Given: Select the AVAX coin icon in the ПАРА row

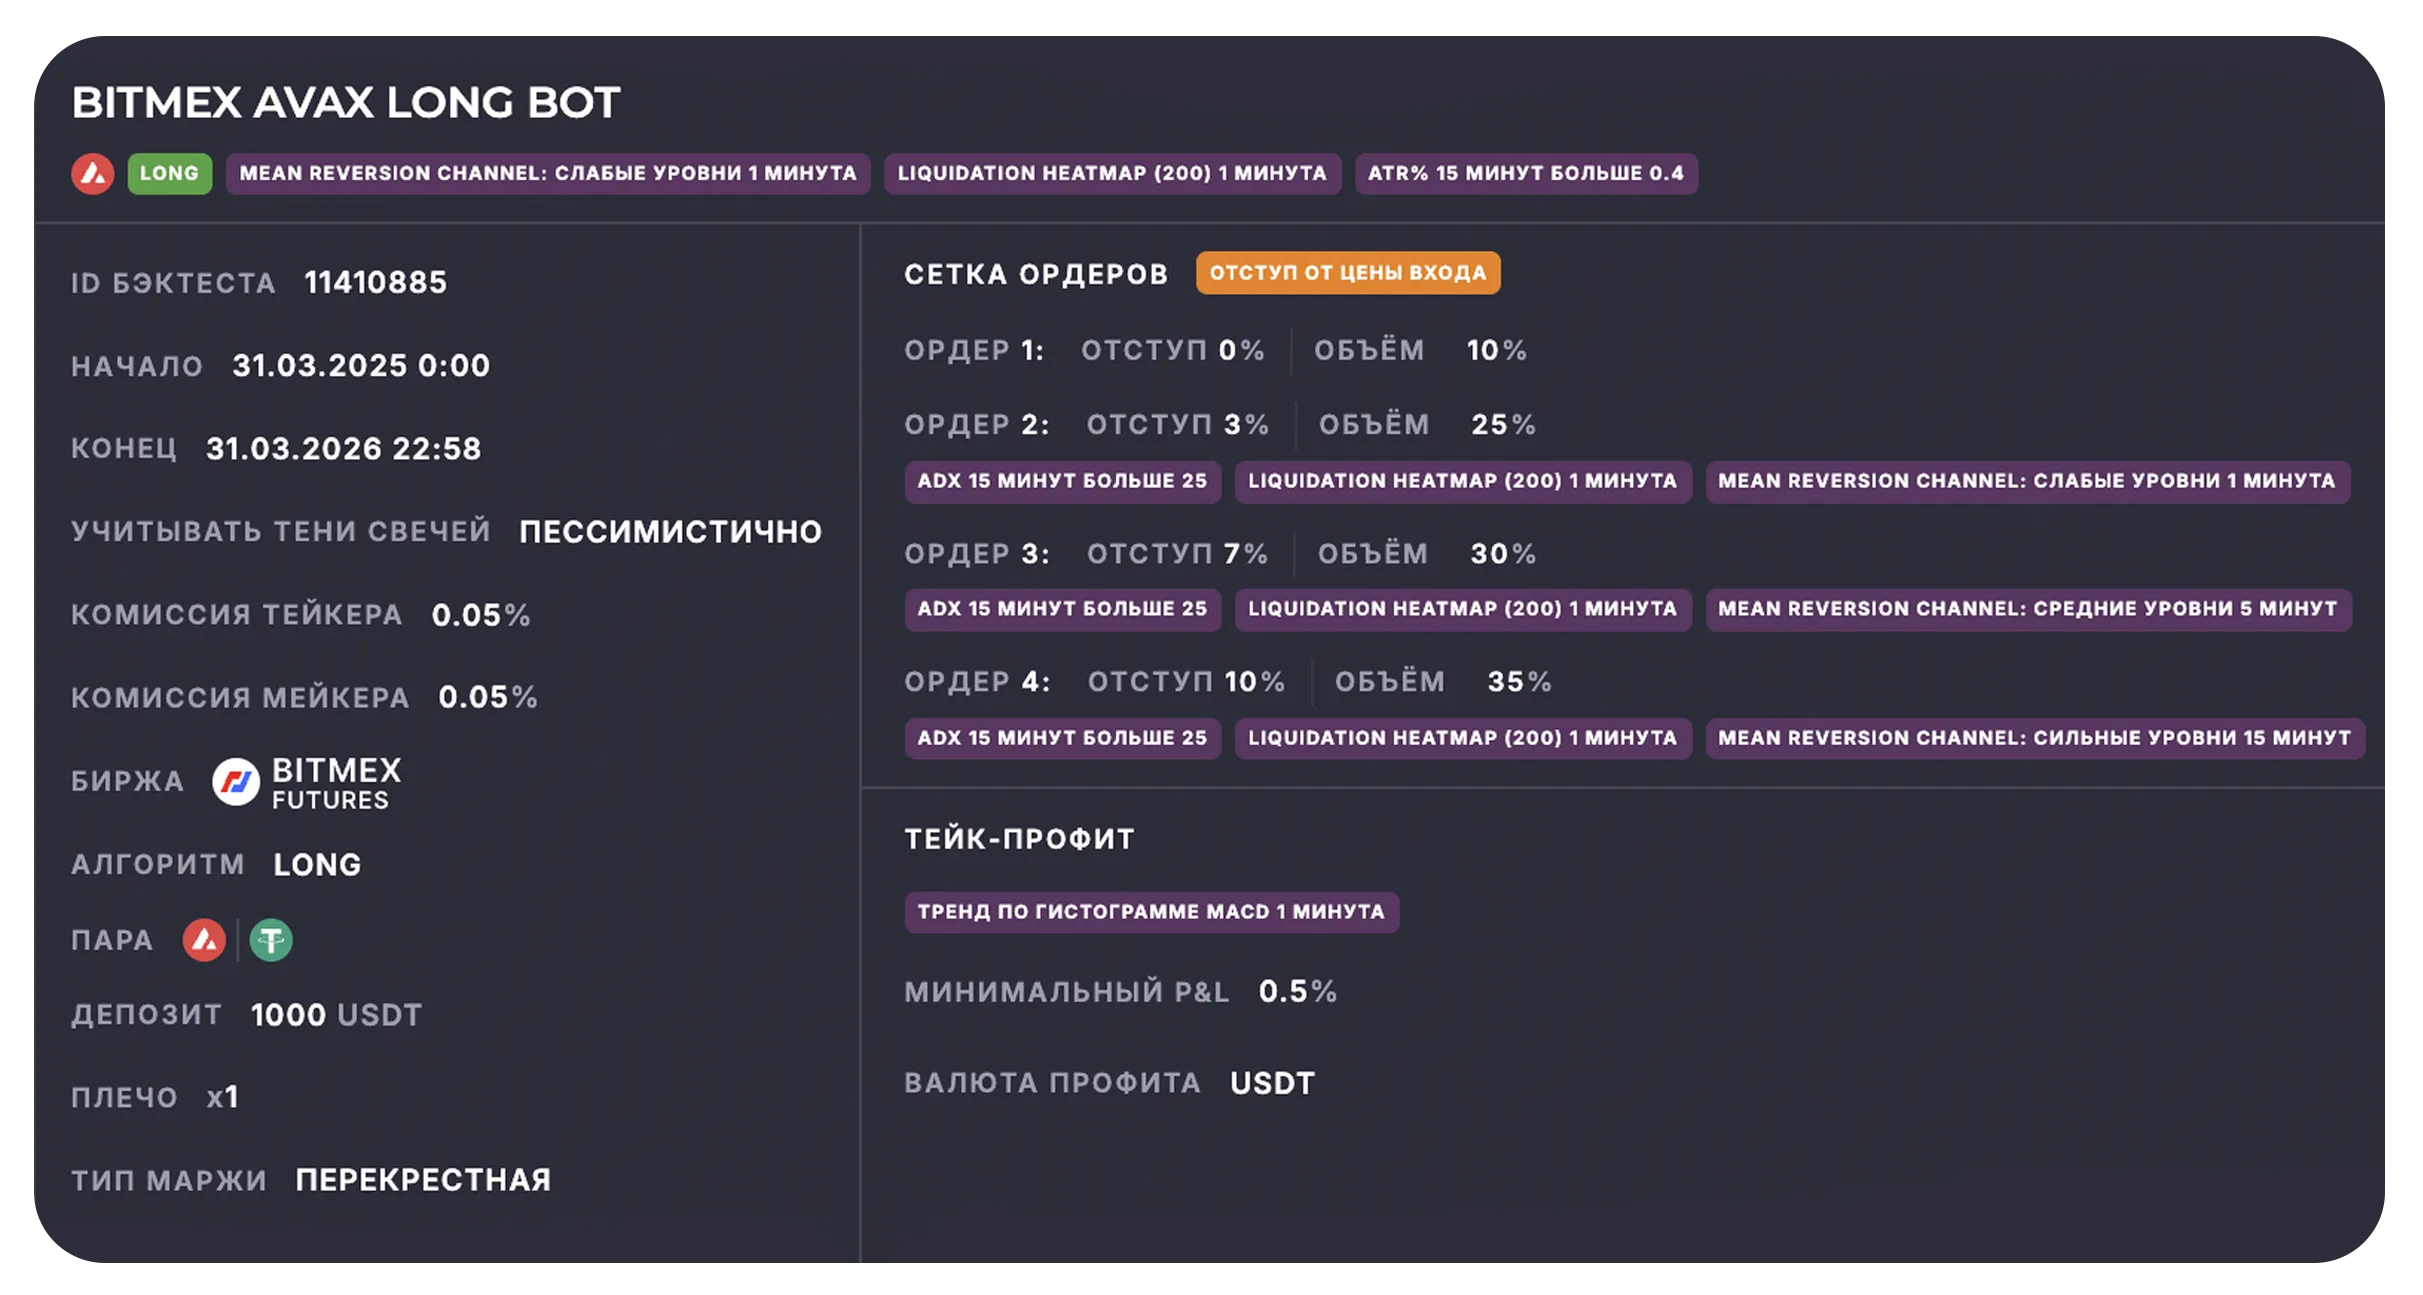Looking at the screenshot, I should point(205,939).
